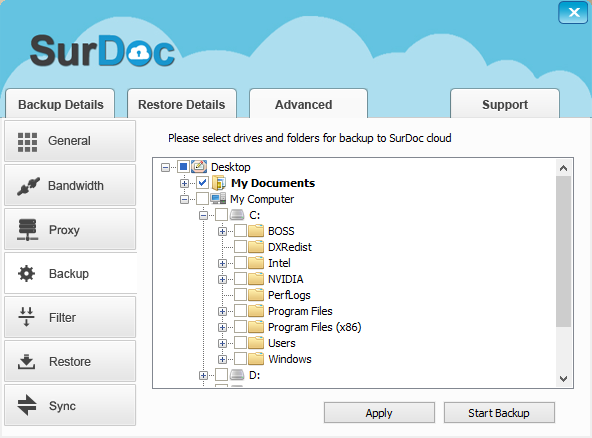Click the Restore download icon
The image size is (592, 438).
26,361
